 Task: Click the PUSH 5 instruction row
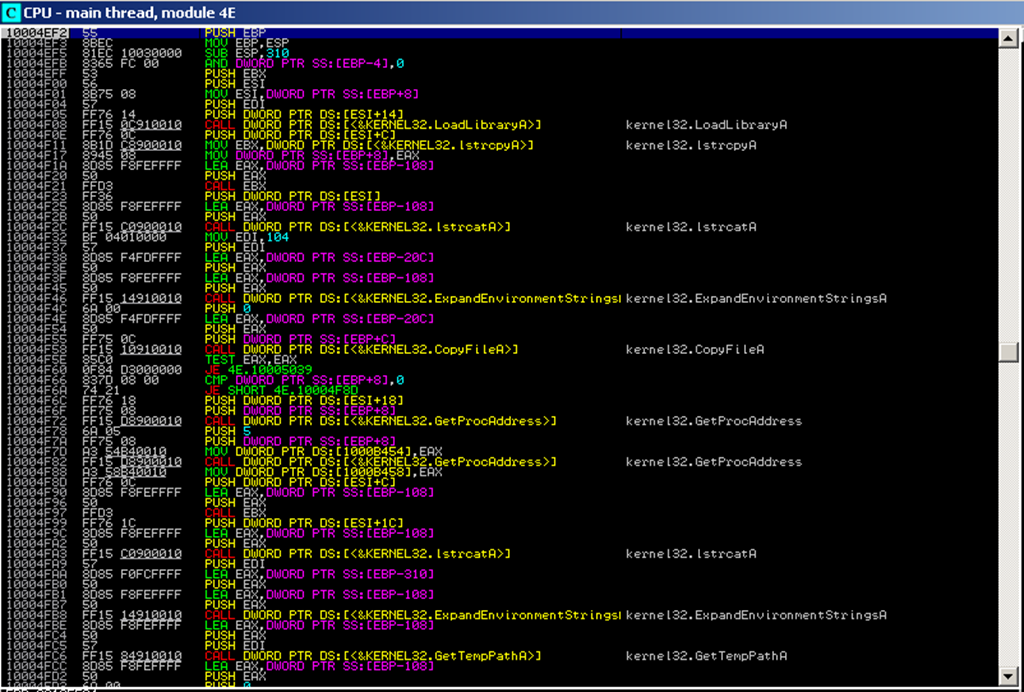pos(220,431)
